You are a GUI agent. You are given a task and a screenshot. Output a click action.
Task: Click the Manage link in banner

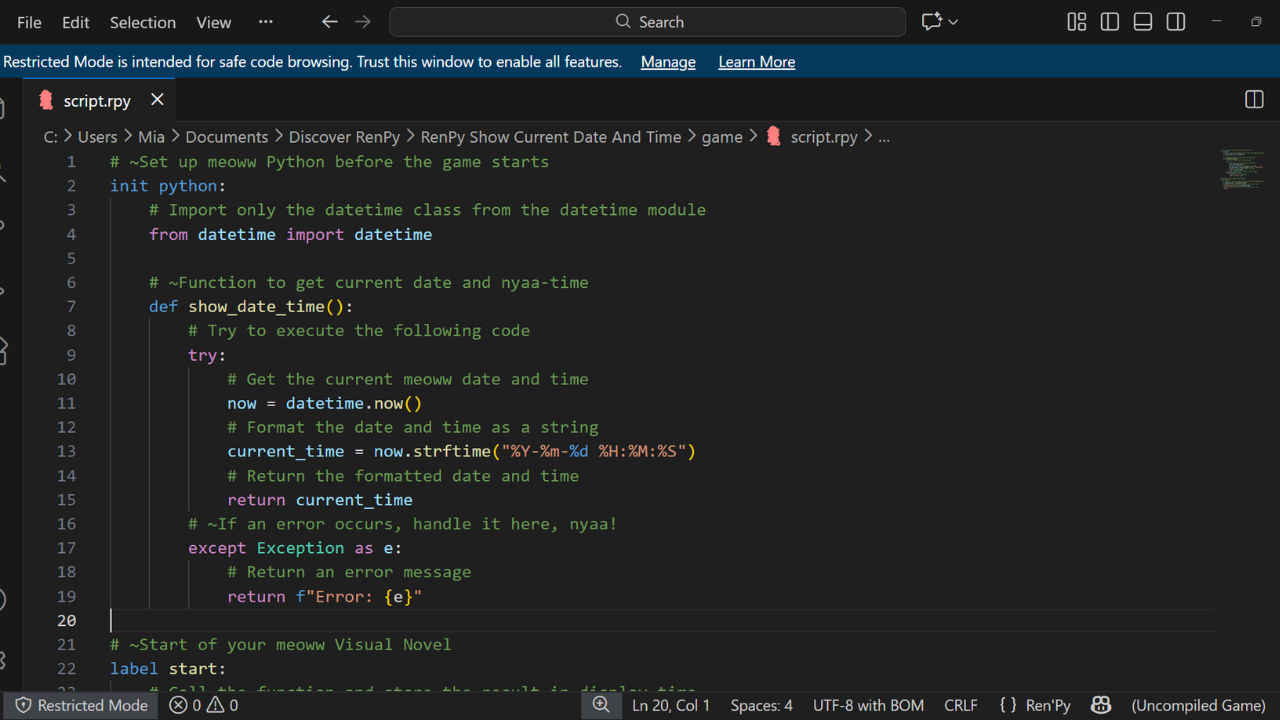(x=668, y=62)
